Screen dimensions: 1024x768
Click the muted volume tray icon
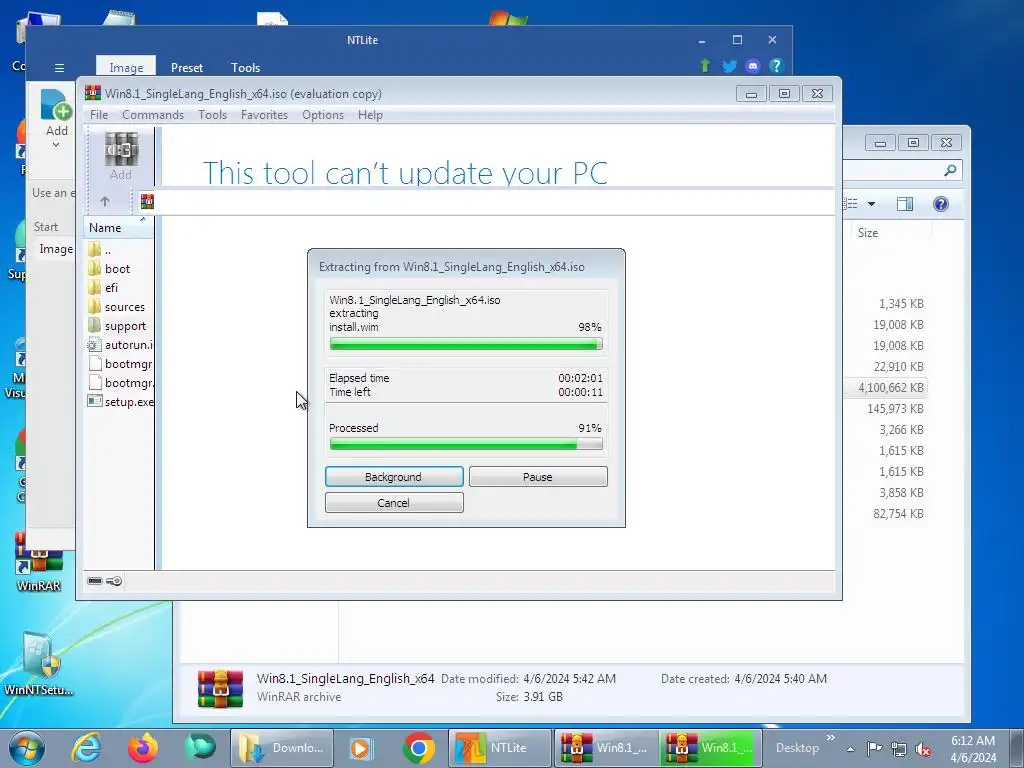tap(923, 750)
